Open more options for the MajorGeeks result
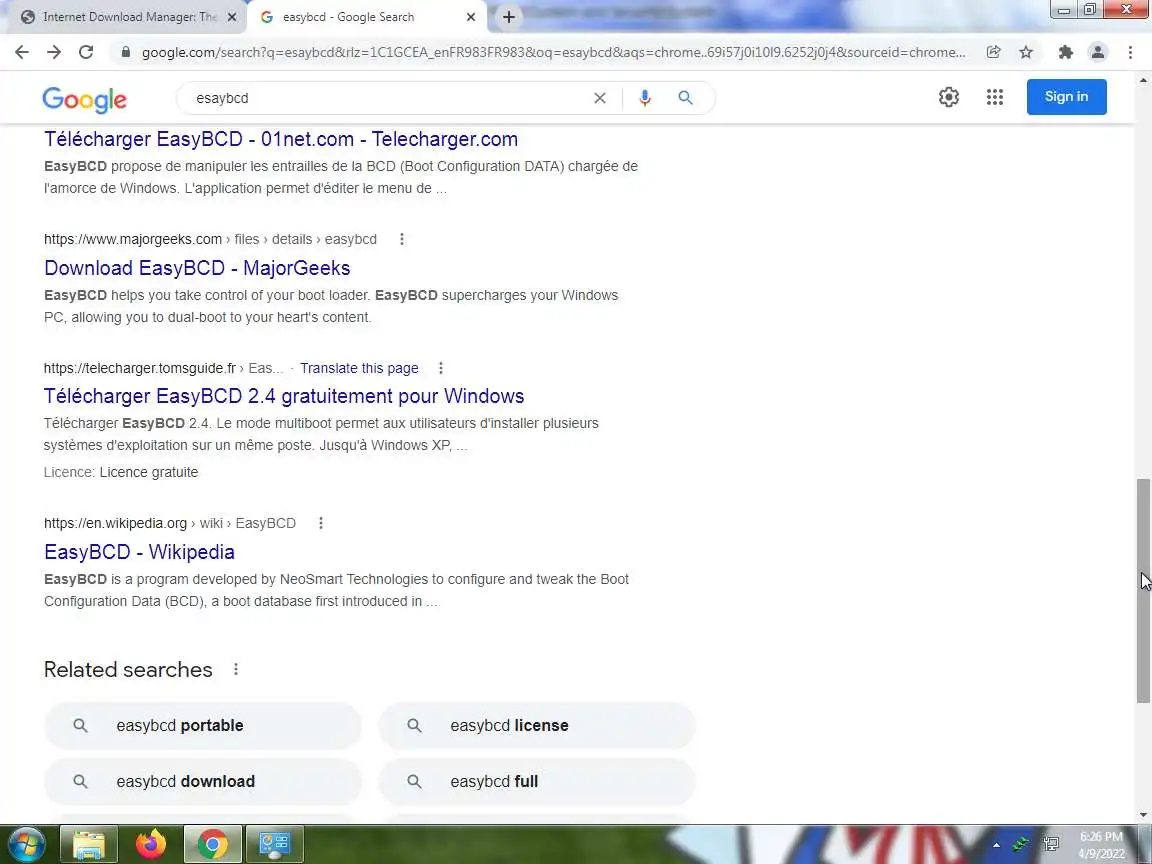The height and width of the screenshot is (864, 1152). [401, 240]
